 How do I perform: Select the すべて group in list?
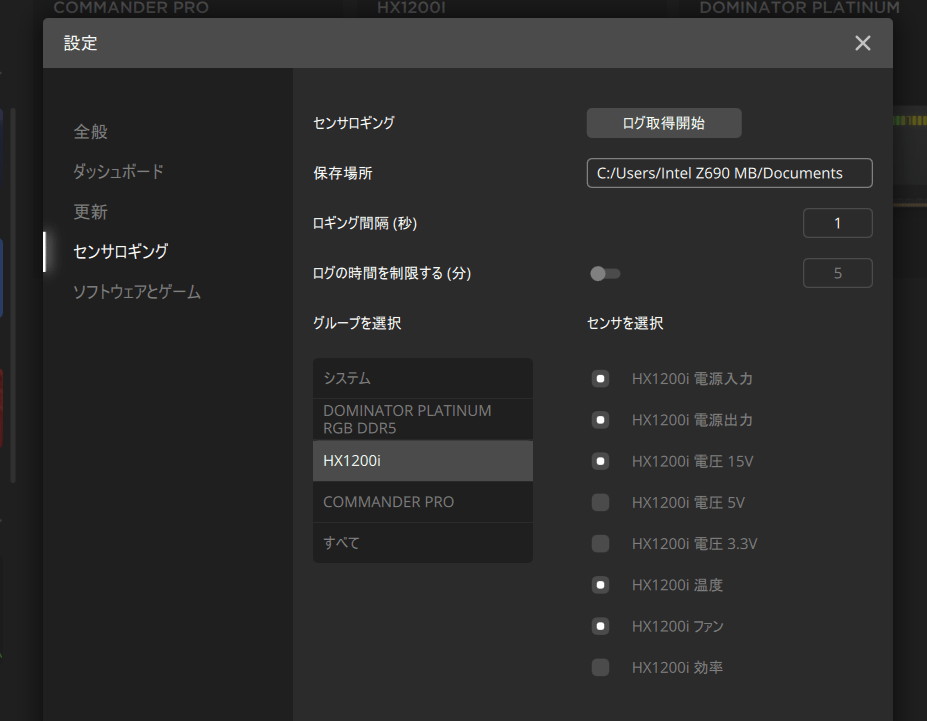click(x=422, y=543)
